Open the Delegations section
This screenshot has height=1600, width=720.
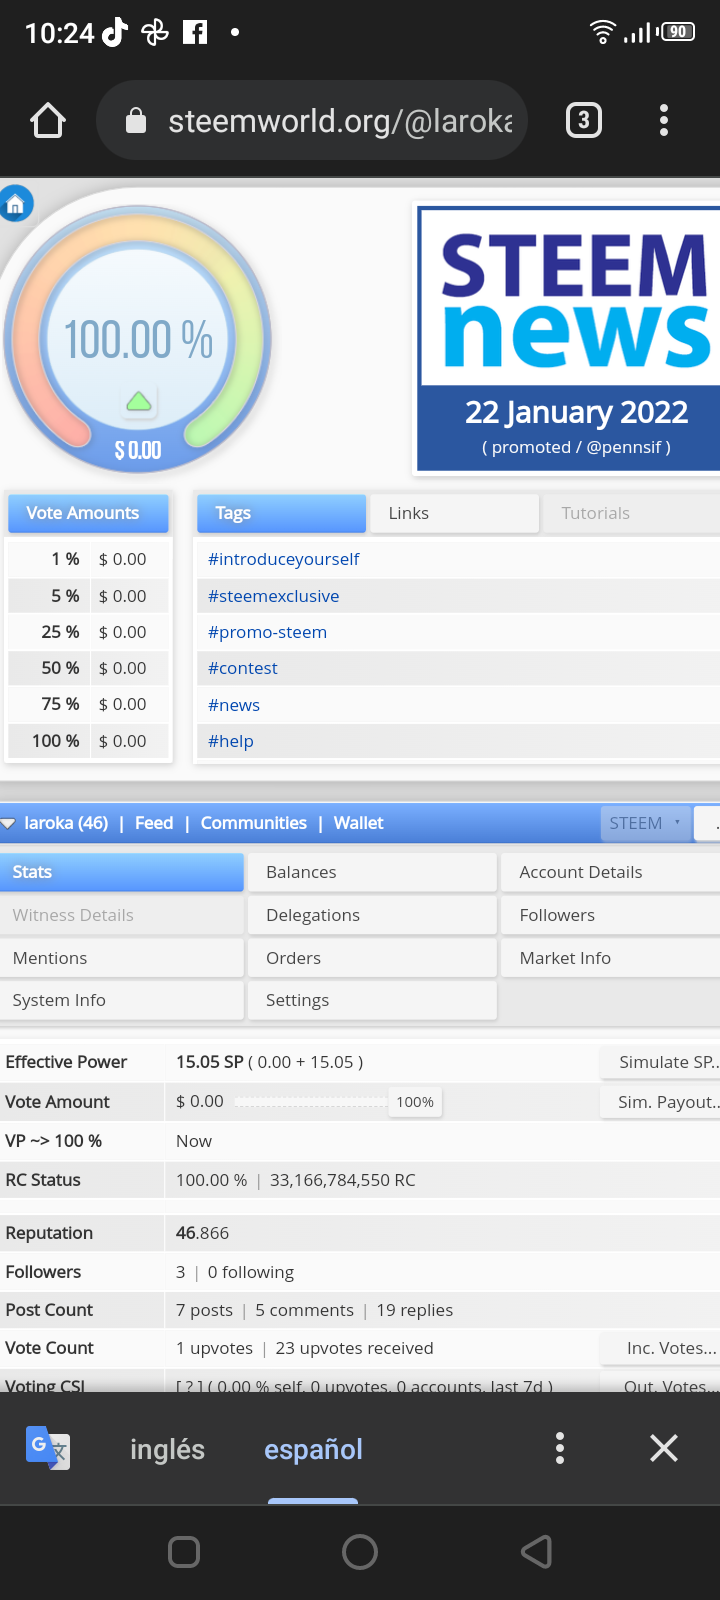(373, 915)
